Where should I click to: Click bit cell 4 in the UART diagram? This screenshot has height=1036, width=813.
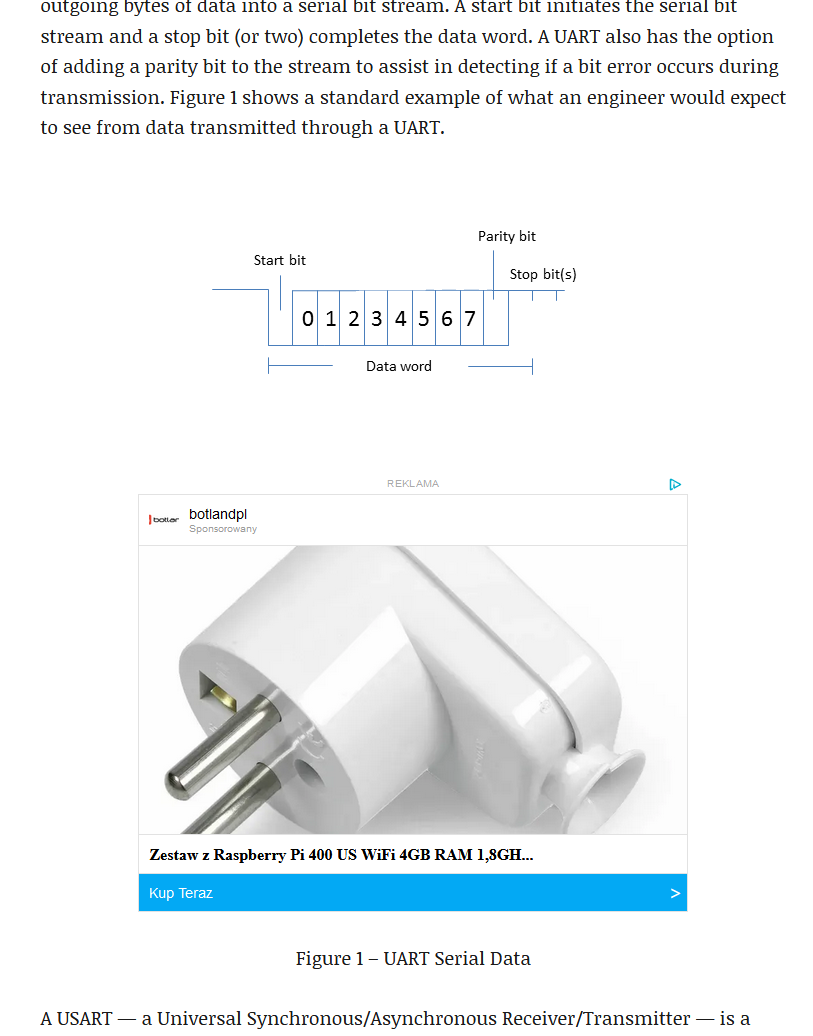click(401, 318)
